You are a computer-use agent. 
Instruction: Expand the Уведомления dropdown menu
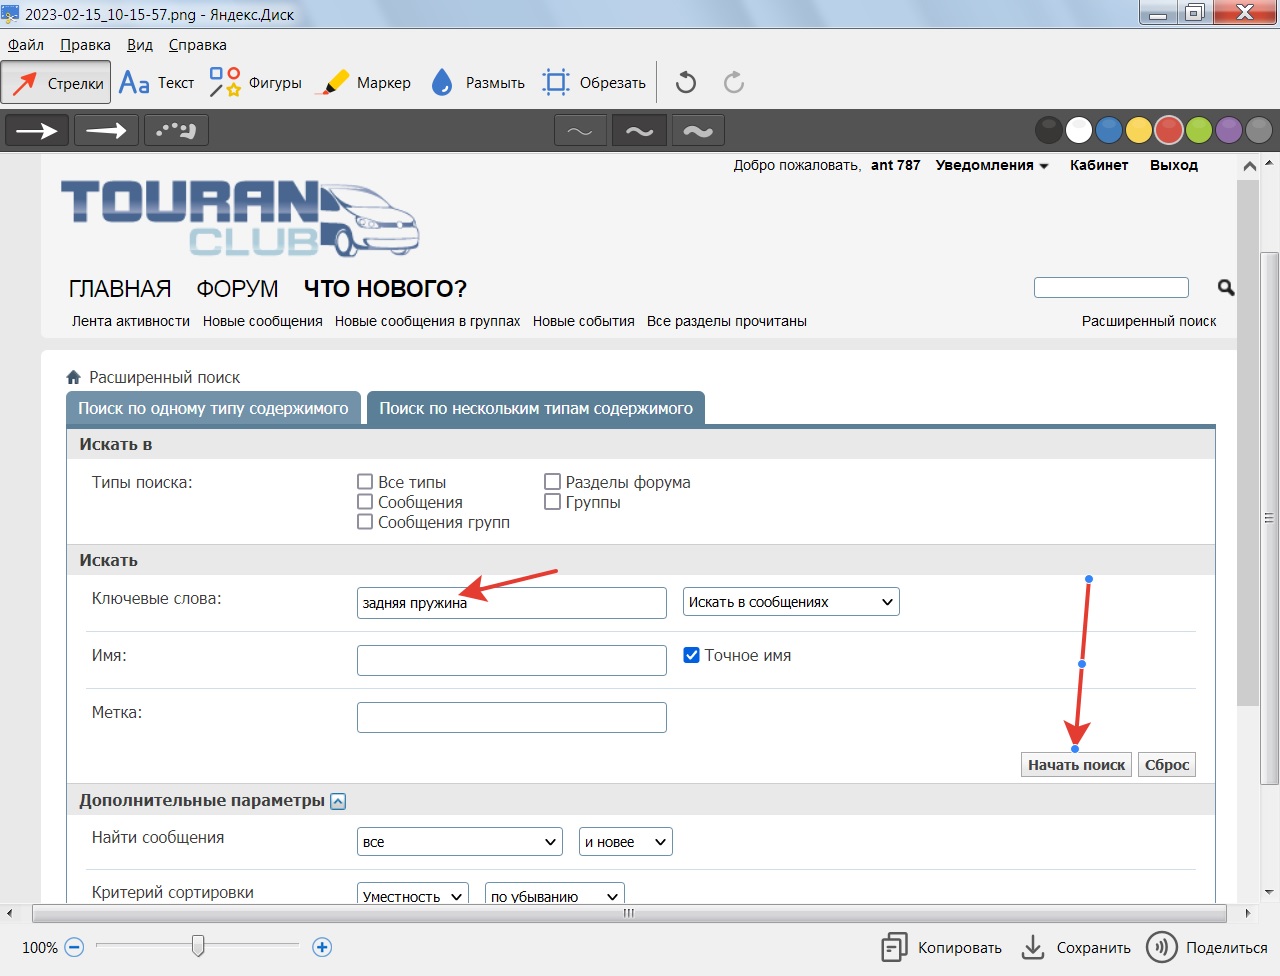(992, 165)
